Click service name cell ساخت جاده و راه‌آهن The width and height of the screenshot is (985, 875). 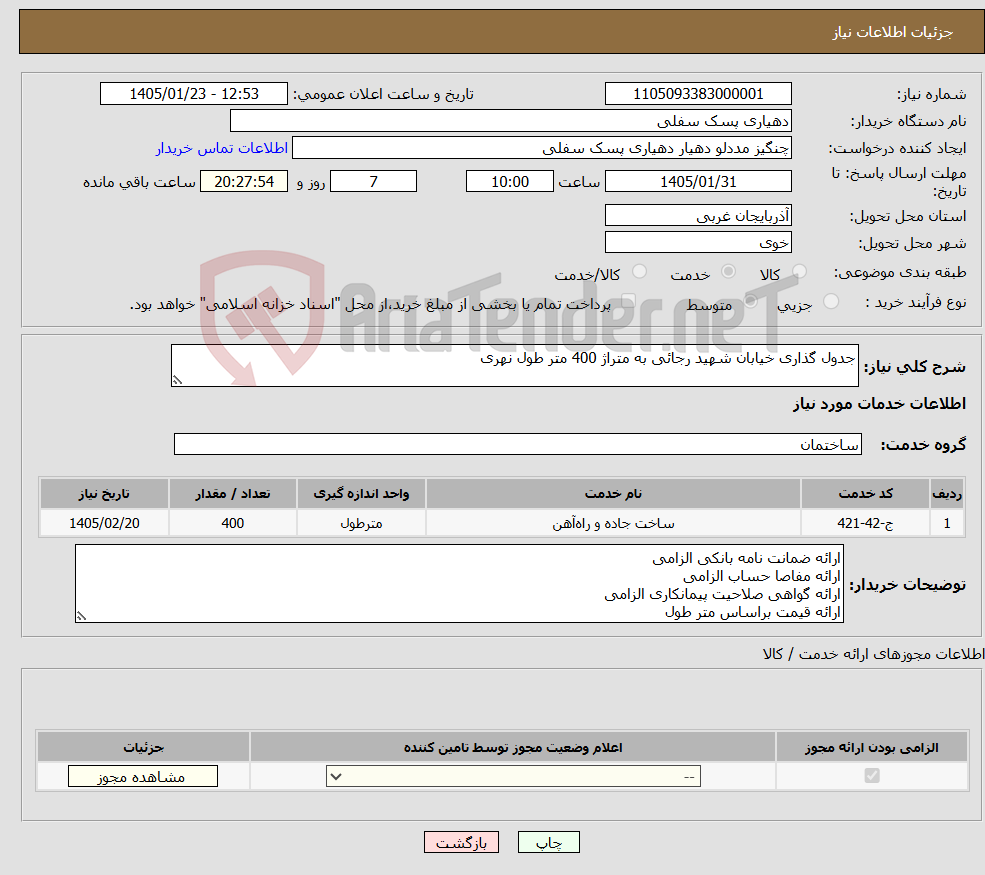tap(613, 523)
